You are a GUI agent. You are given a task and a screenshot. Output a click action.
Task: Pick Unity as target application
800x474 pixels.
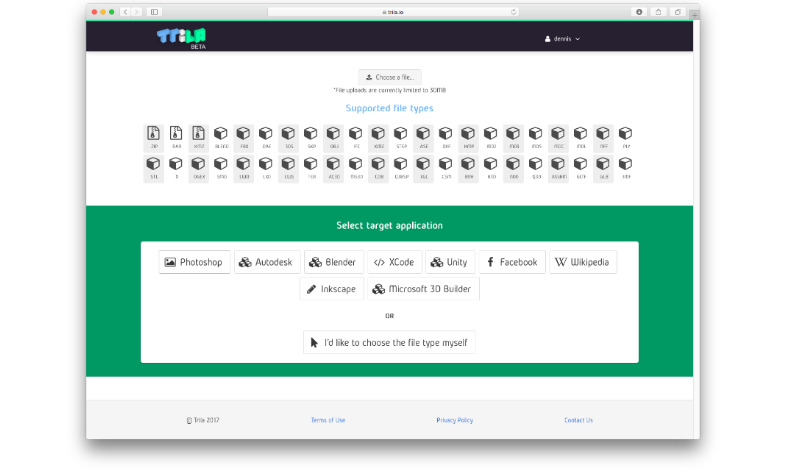449,262
